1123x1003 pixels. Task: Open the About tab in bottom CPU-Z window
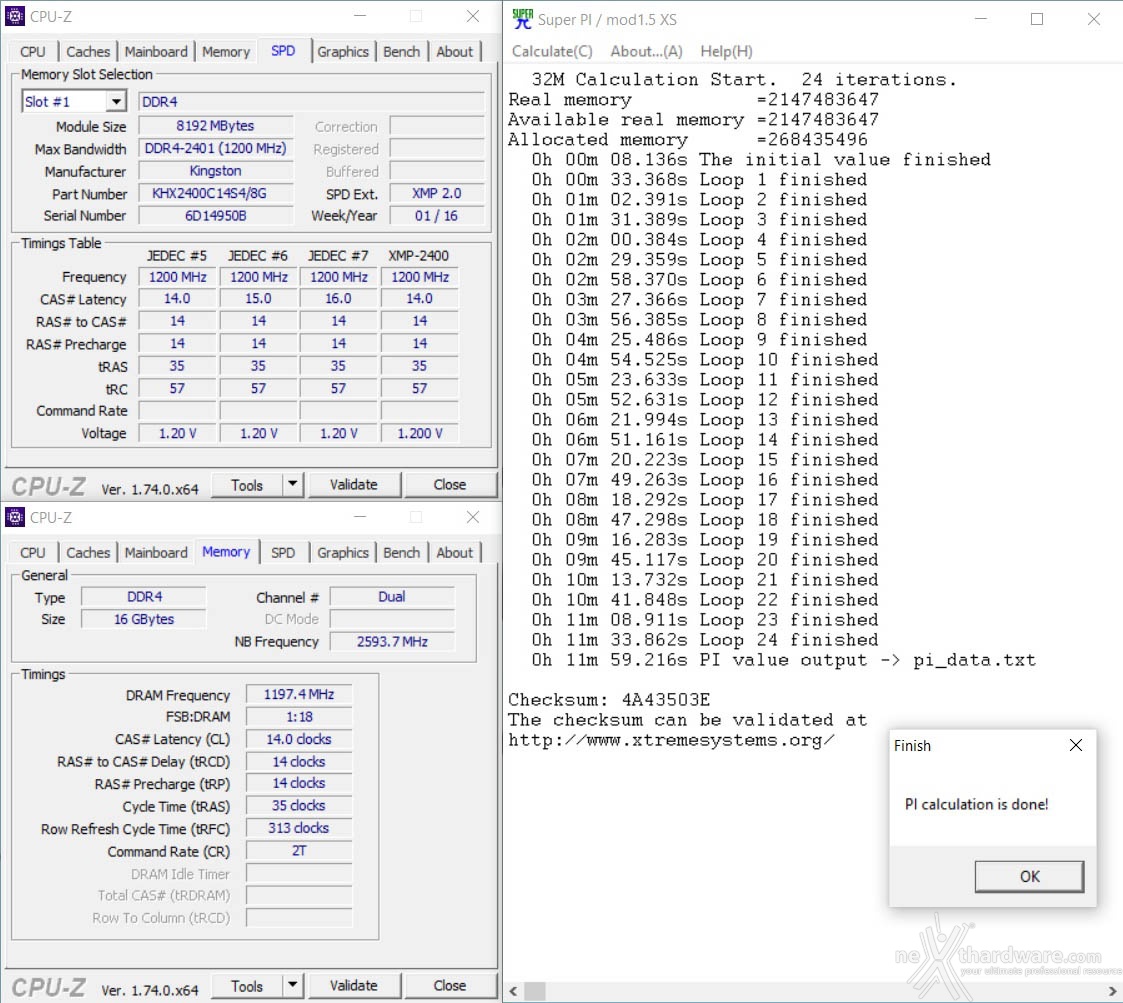pos(455,552)
